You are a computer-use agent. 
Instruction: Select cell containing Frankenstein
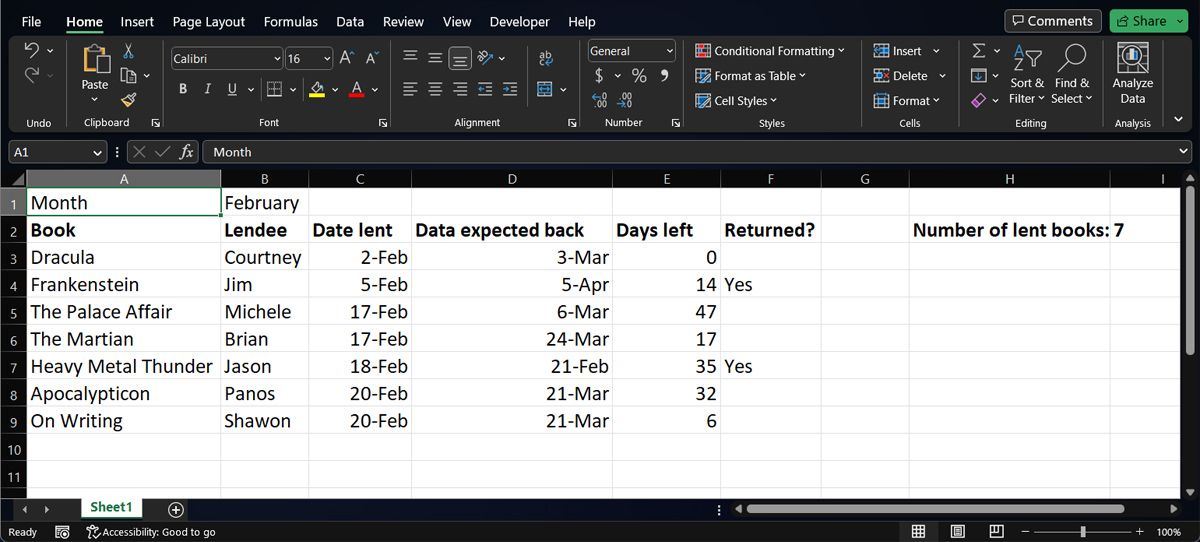123,284
